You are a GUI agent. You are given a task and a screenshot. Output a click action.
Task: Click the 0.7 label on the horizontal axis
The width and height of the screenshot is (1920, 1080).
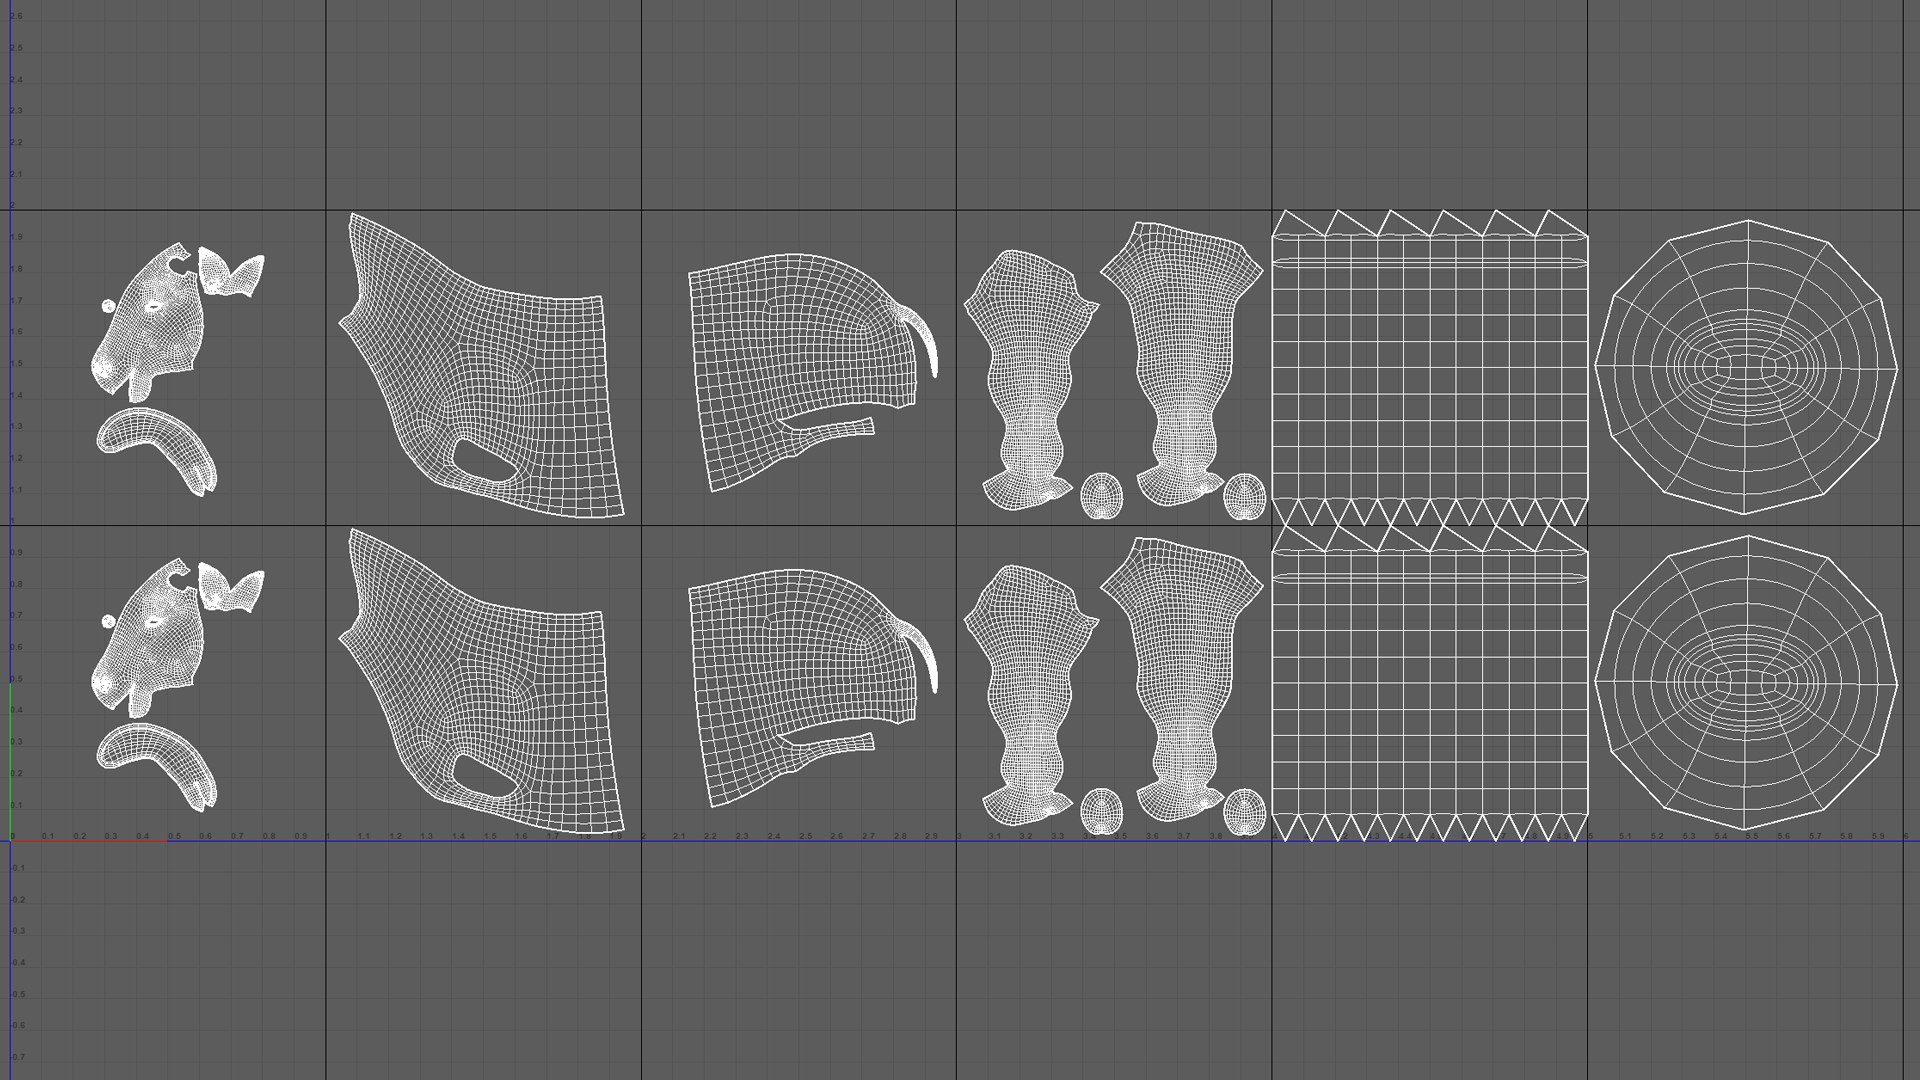[x=237, y=836]
